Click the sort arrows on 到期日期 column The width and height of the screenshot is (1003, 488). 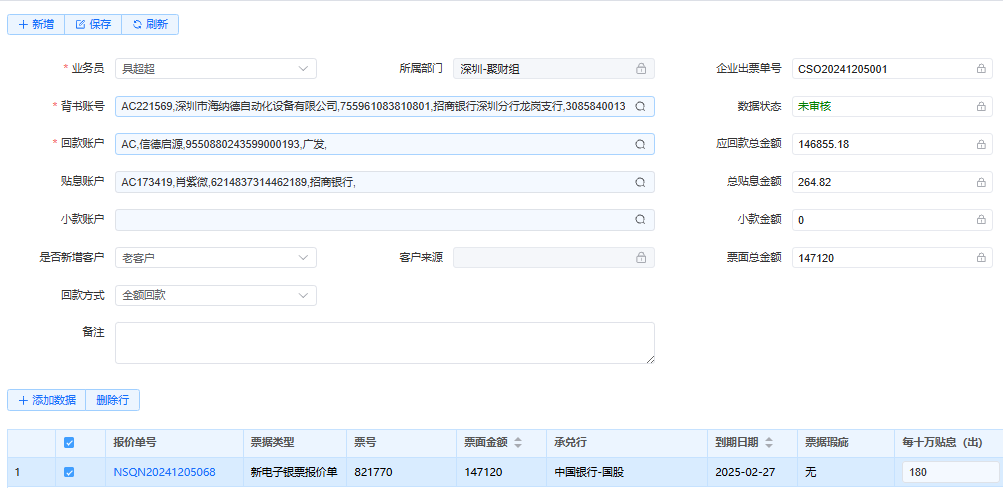[x=769, y=443]
